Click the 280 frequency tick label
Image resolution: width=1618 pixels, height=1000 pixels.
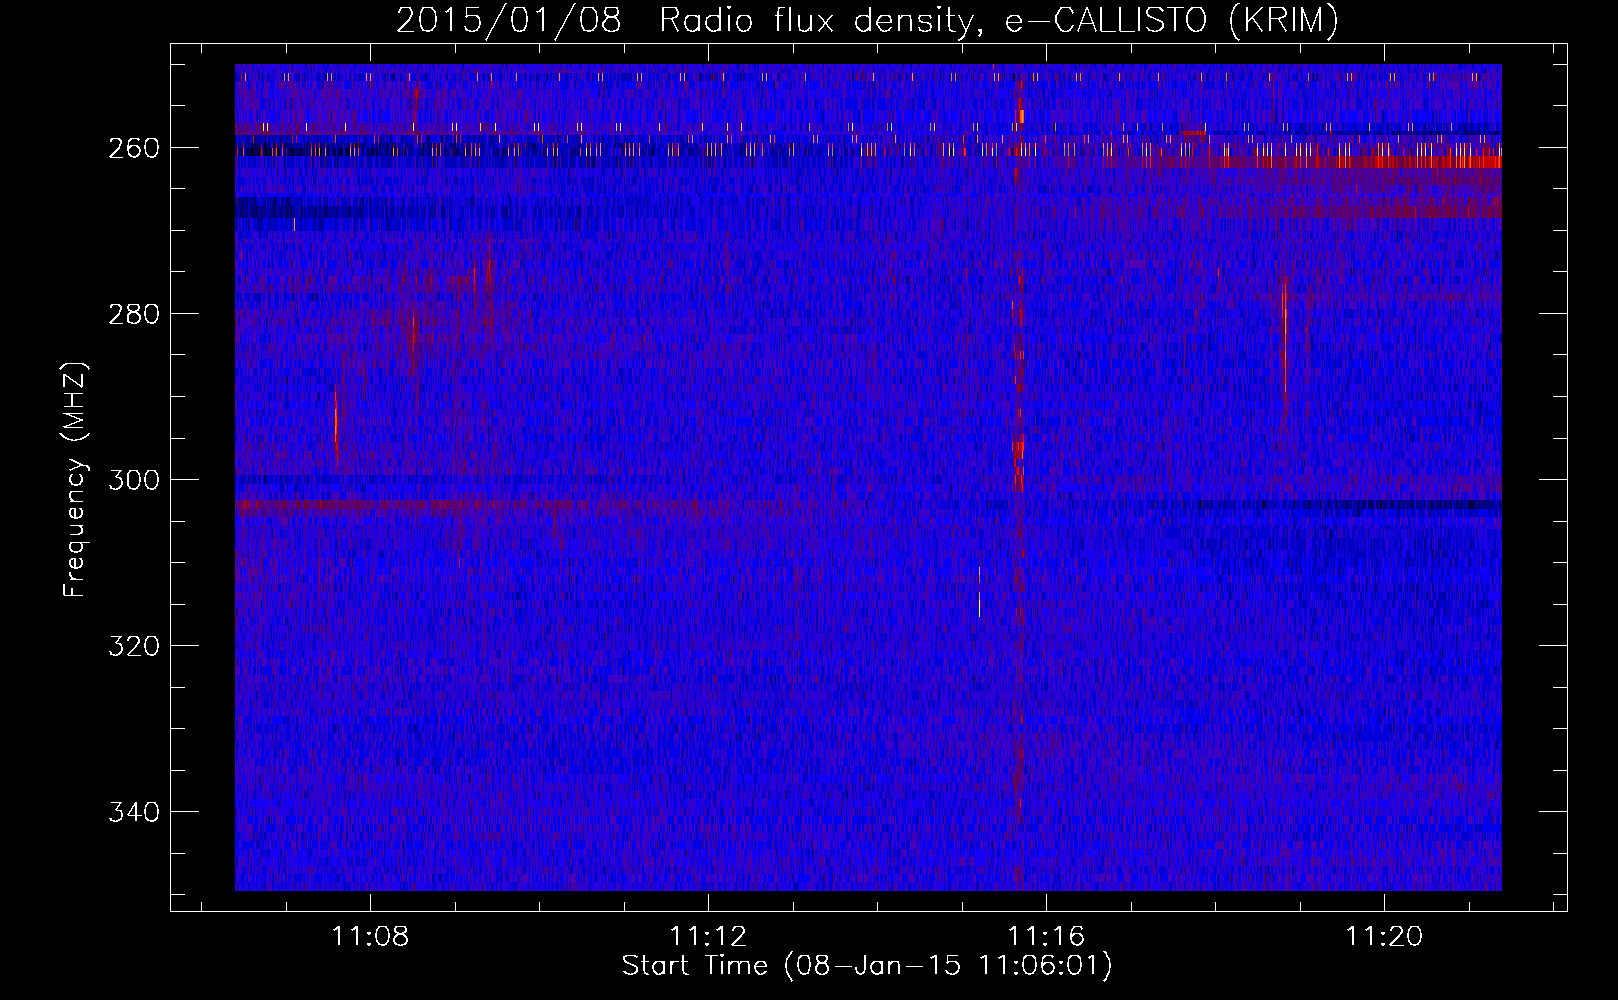134,314
